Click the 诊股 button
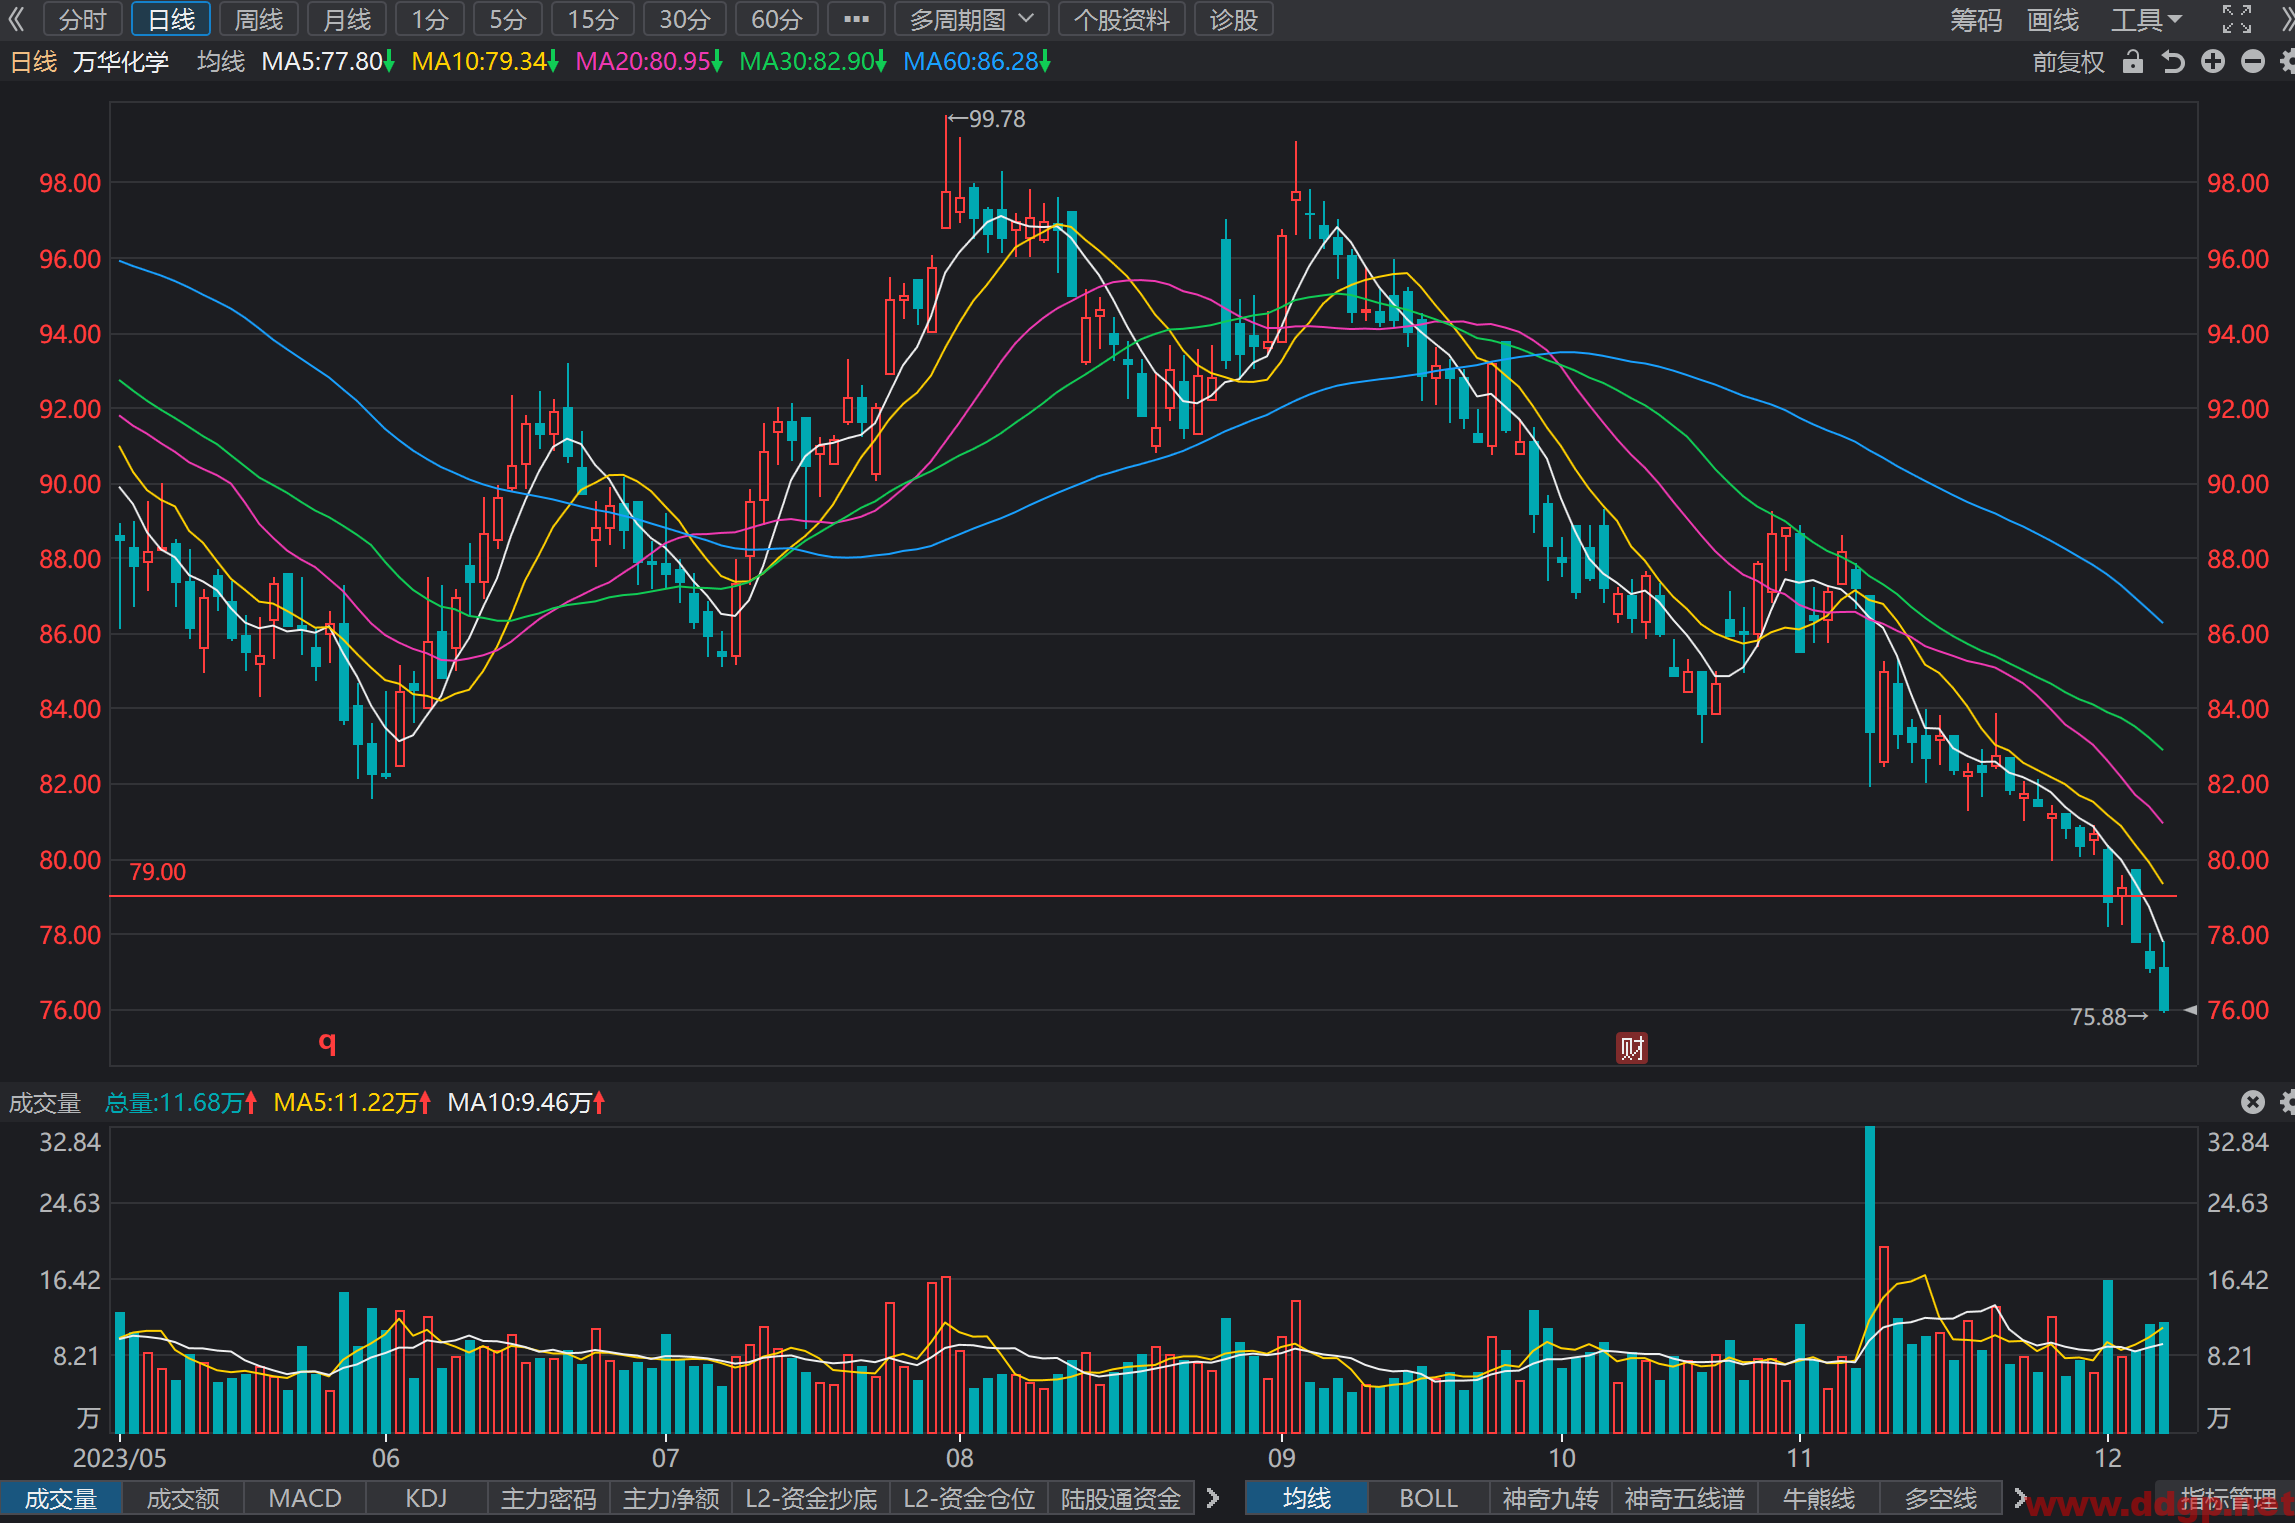The height and width of the screenshot is (1523, 2295). (1234, 19)
